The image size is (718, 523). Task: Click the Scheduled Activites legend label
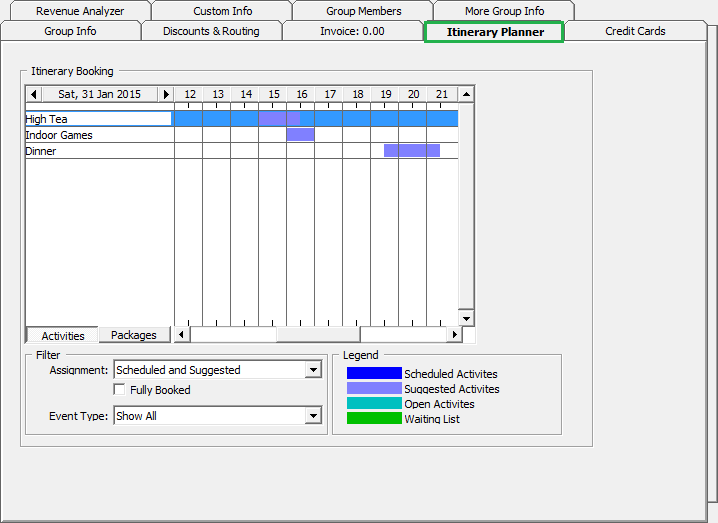[x=451, y=374]
